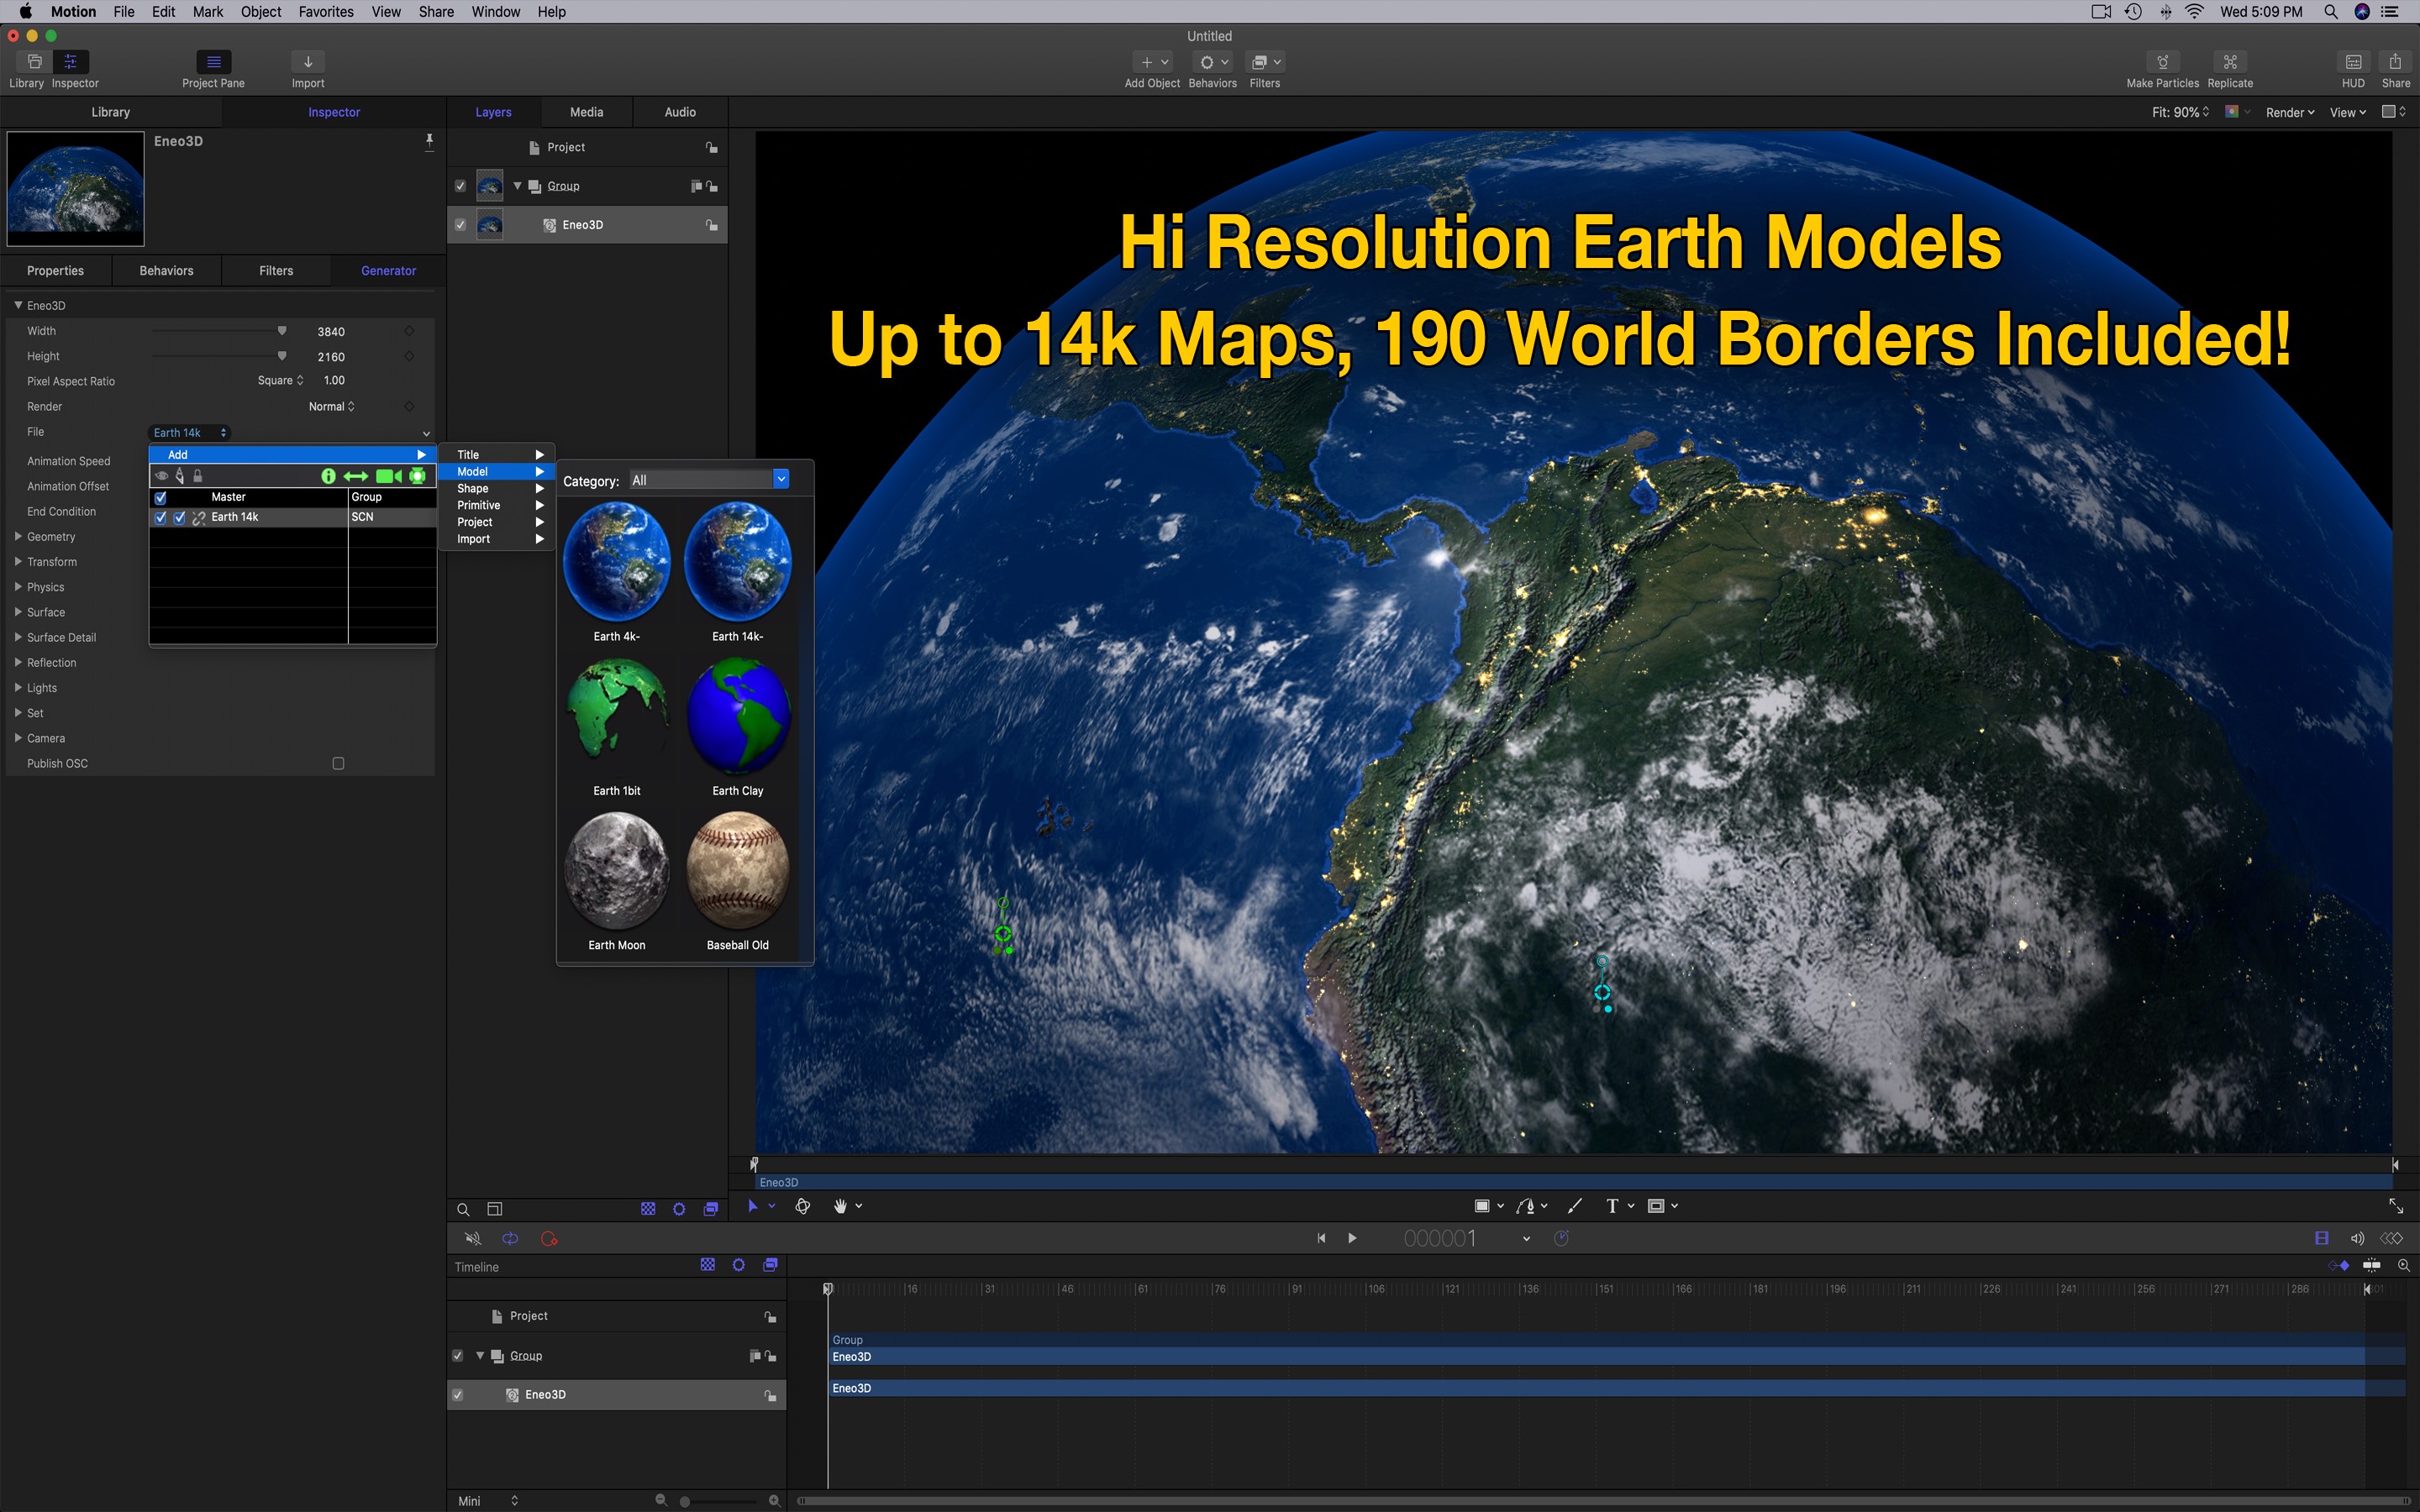The image size is (2420, 1512).
Task: Click the Share toolbar icon
Action: click(2395, 62)
